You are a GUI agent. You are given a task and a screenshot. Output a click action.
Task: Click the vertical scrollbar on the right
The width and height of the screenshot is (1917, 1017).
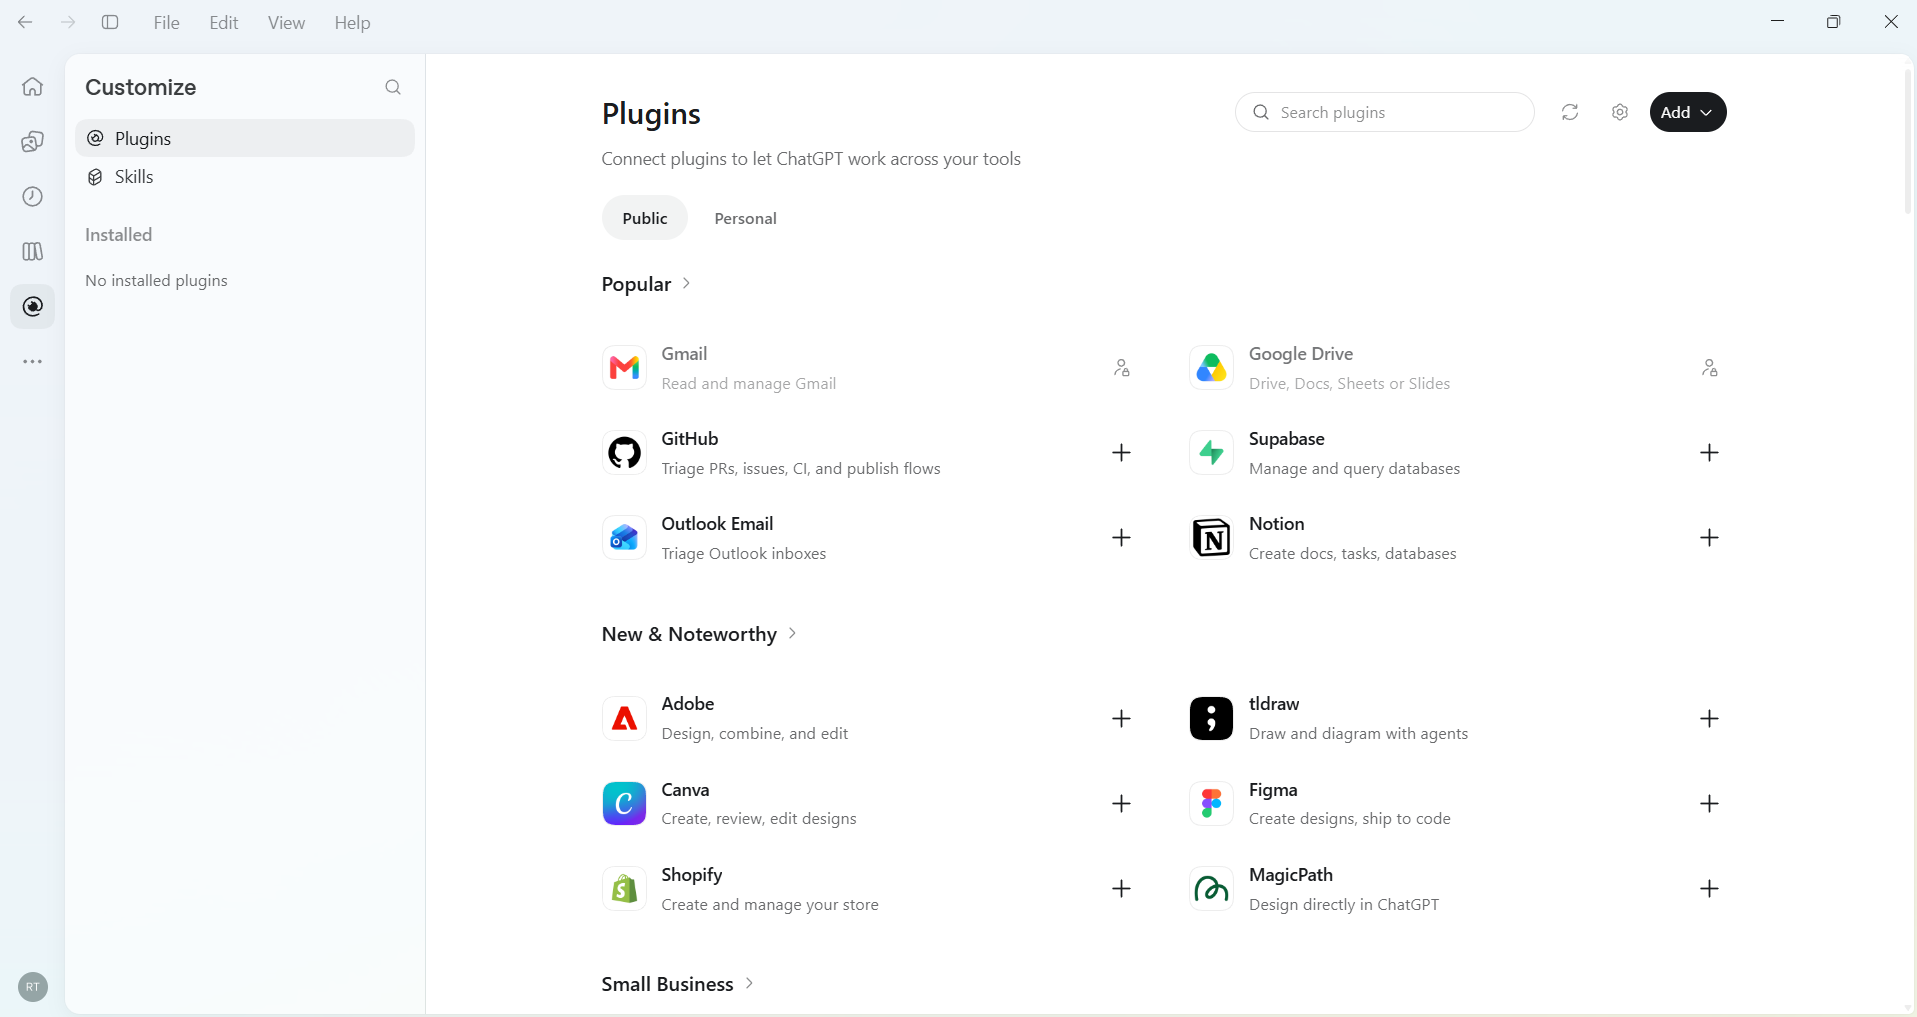[x=1908, y=140]
